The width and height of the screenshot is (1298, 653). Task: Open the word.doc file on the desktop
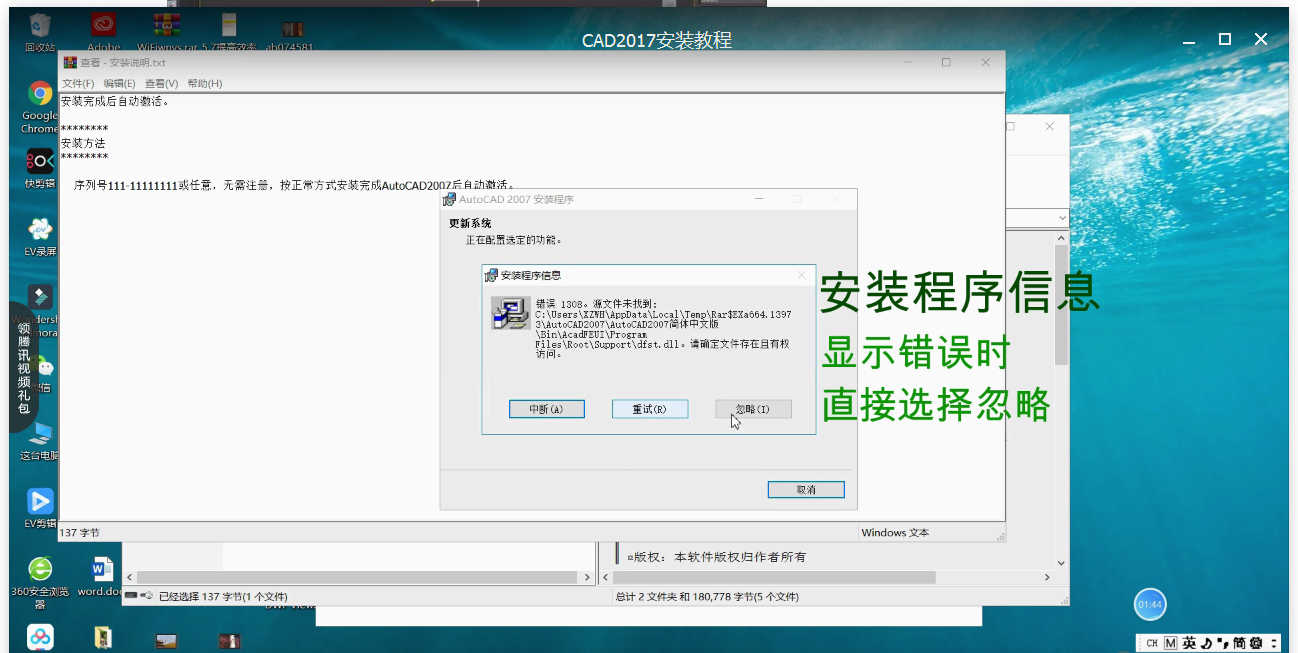101,567
